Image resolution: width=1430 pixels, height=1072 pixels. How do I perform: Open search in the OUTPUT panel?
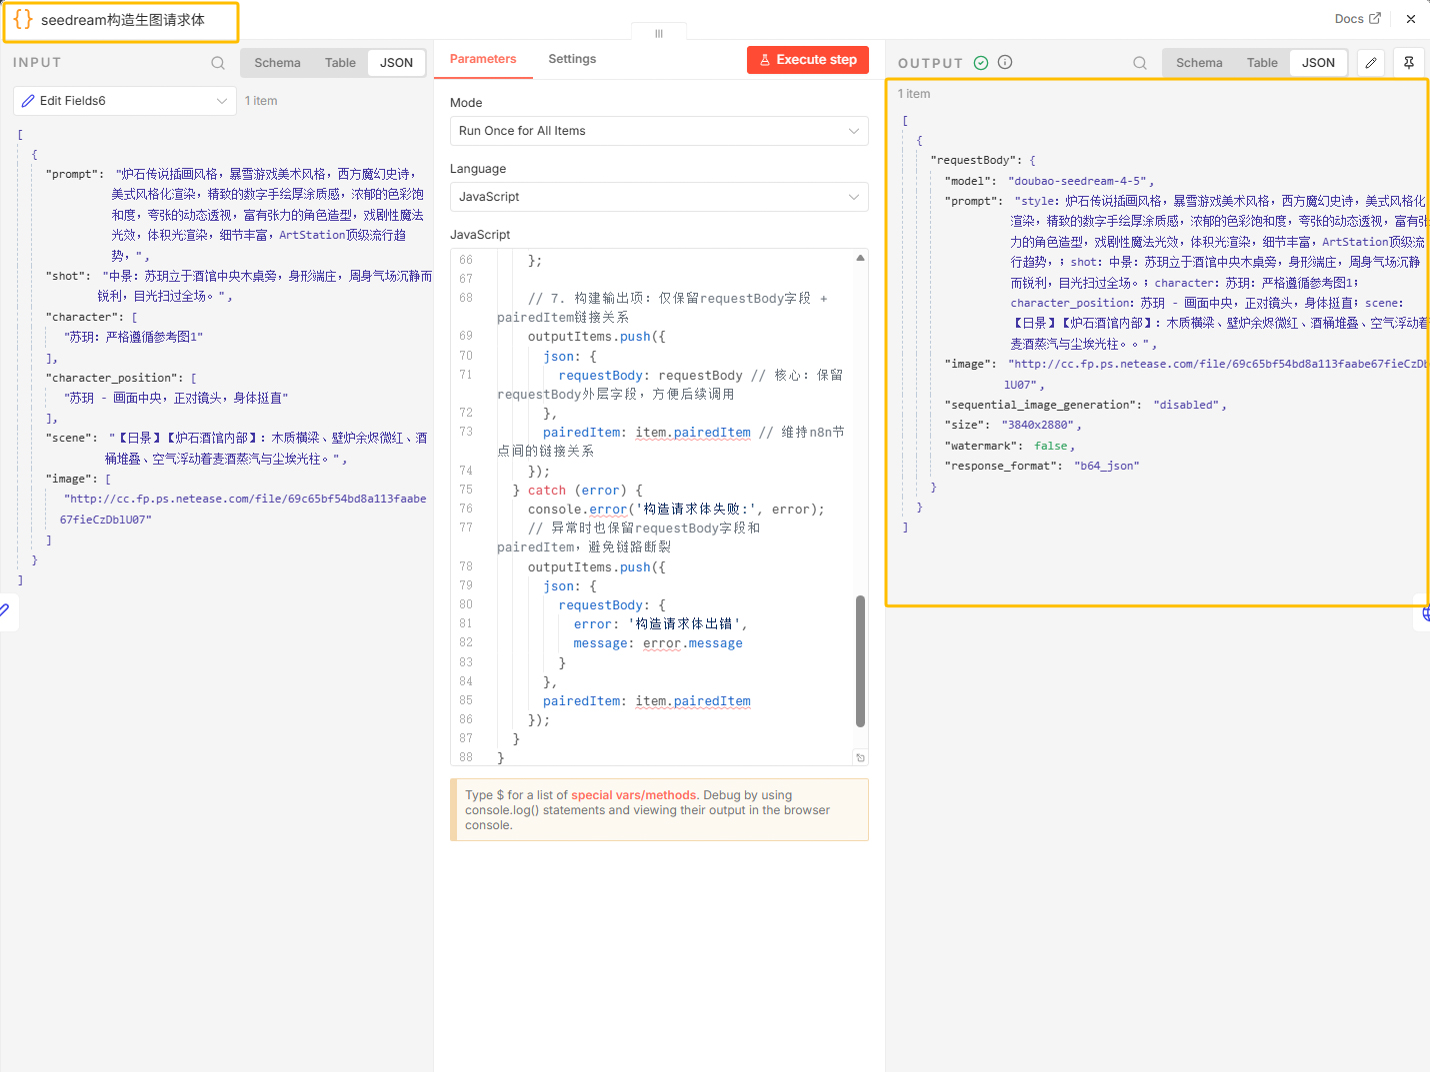(x=1140, y=63)
